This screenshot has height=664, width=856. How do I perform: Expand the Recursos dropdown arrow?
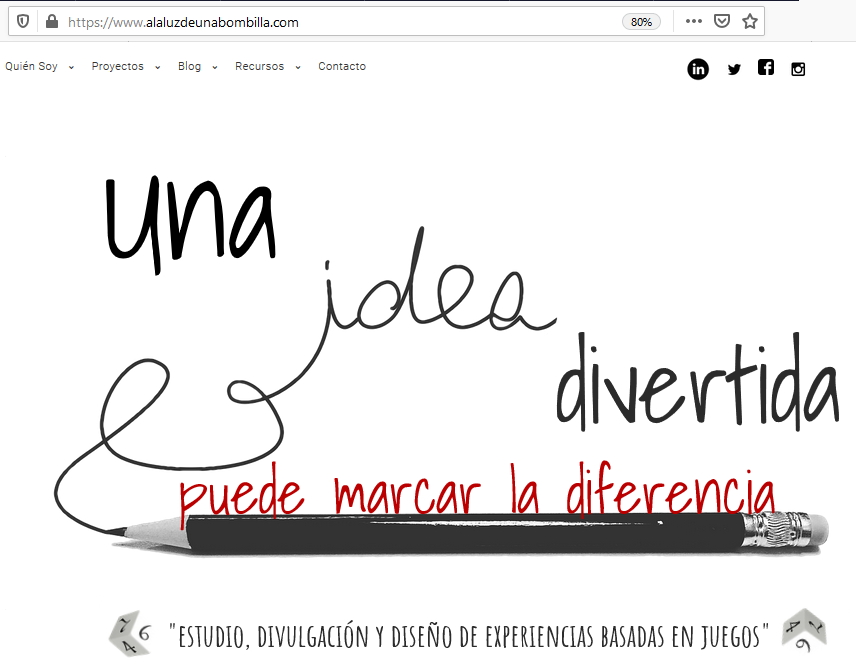298,67
